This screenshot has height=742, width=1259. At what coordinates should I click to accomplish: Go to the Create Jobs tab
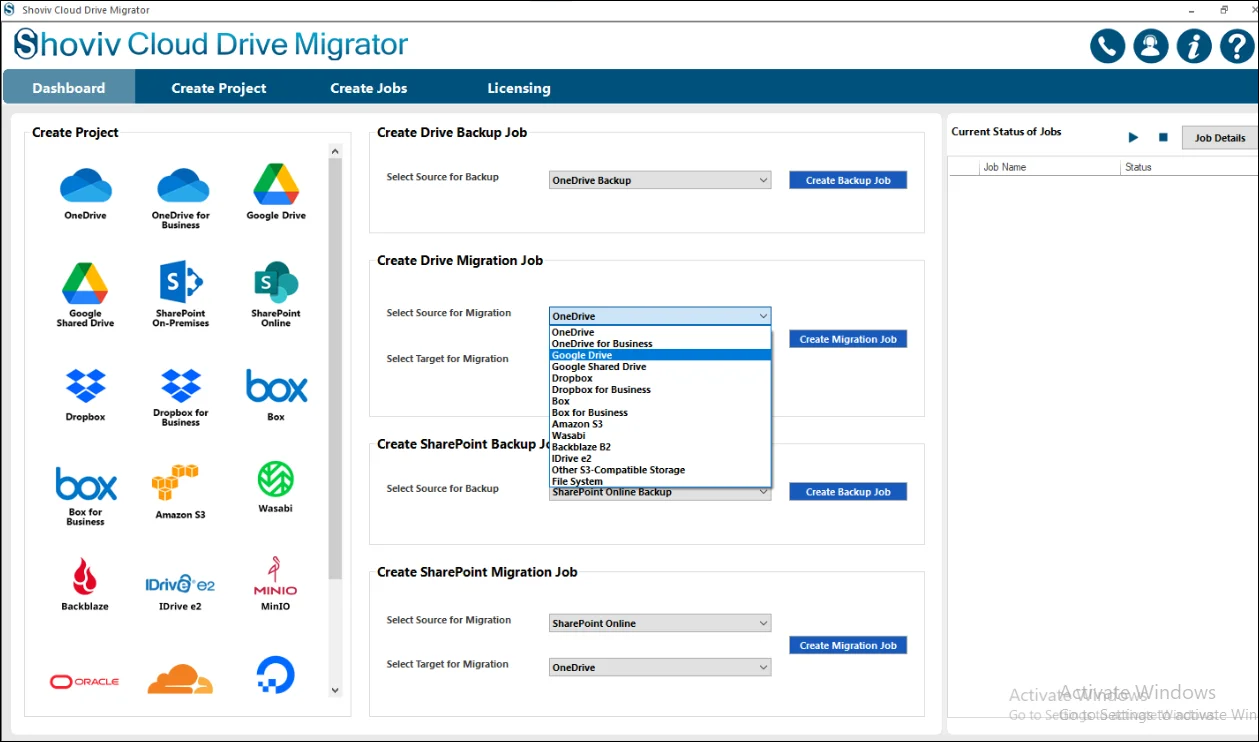tap(369, 88)
